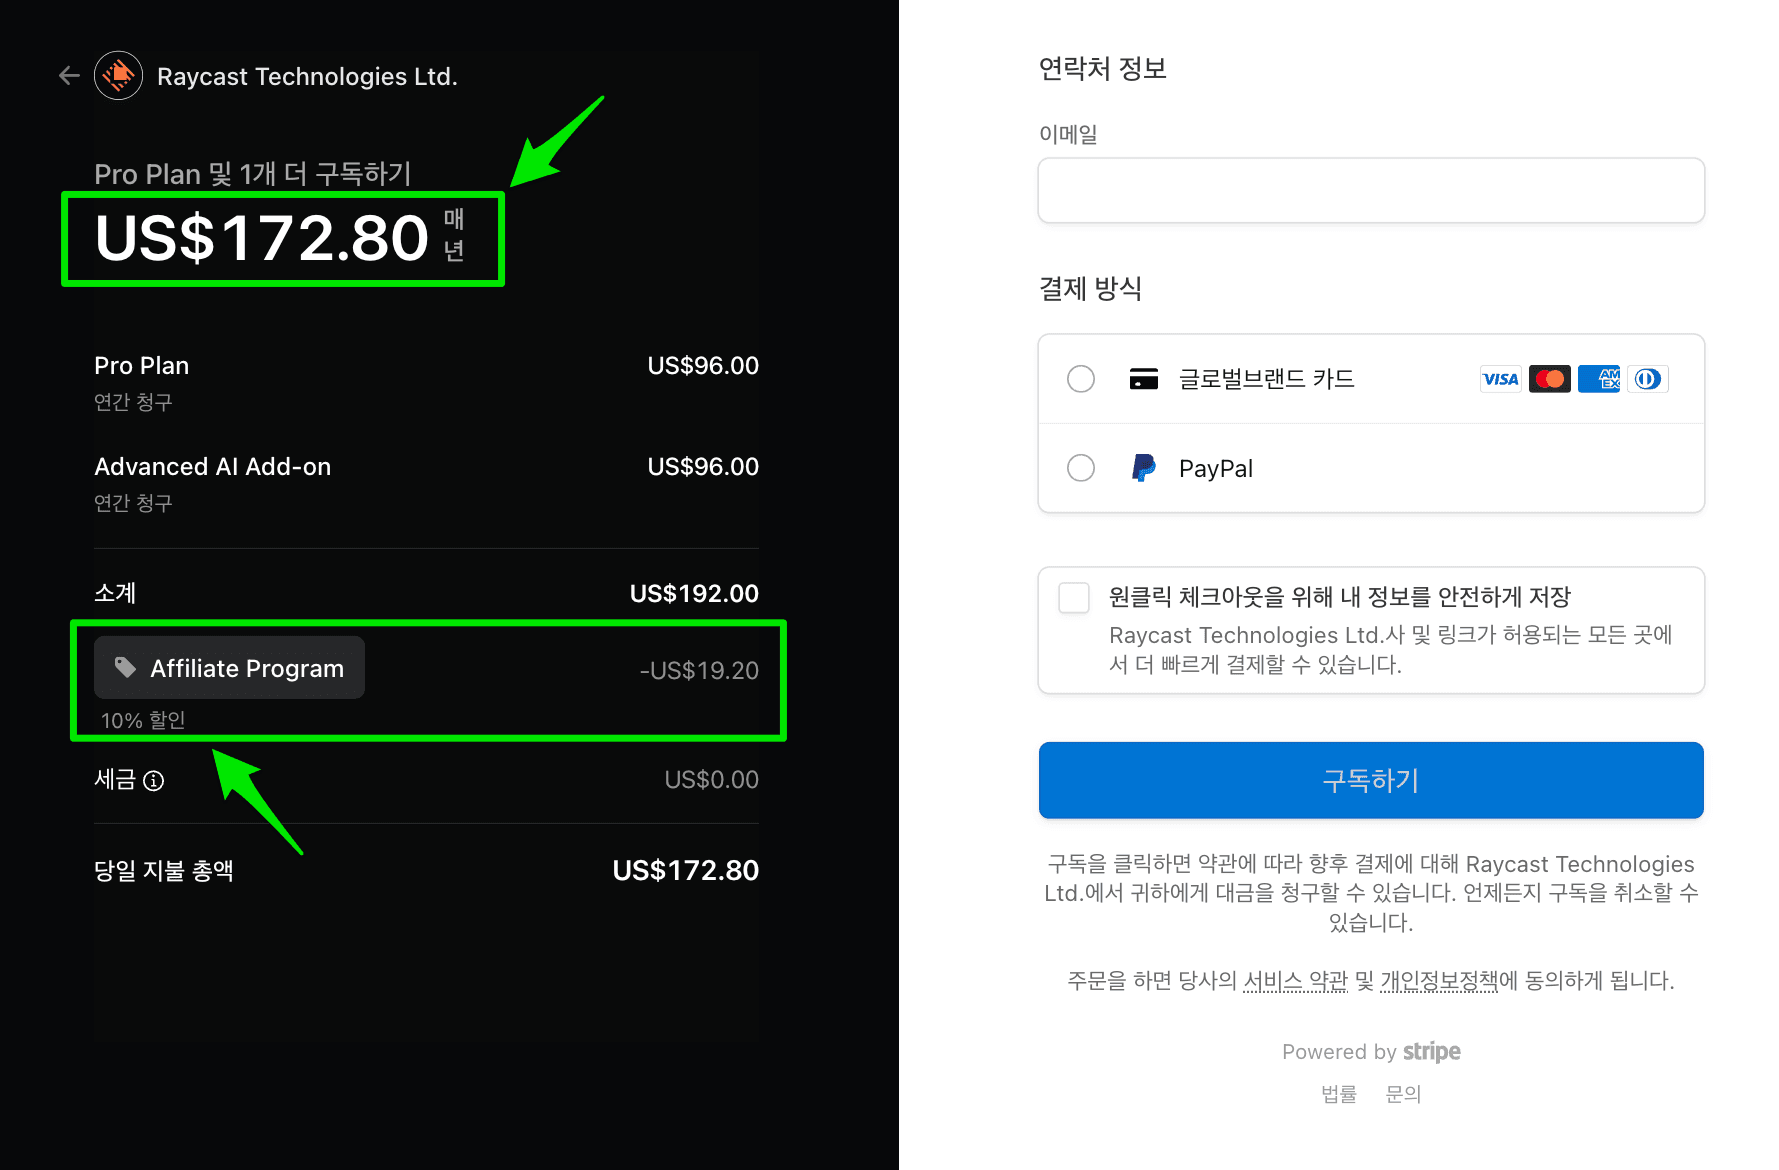This screenshot has height=1170, width=1779.
Task: Open the 법률 legal link
Action: point(1339,1094)
